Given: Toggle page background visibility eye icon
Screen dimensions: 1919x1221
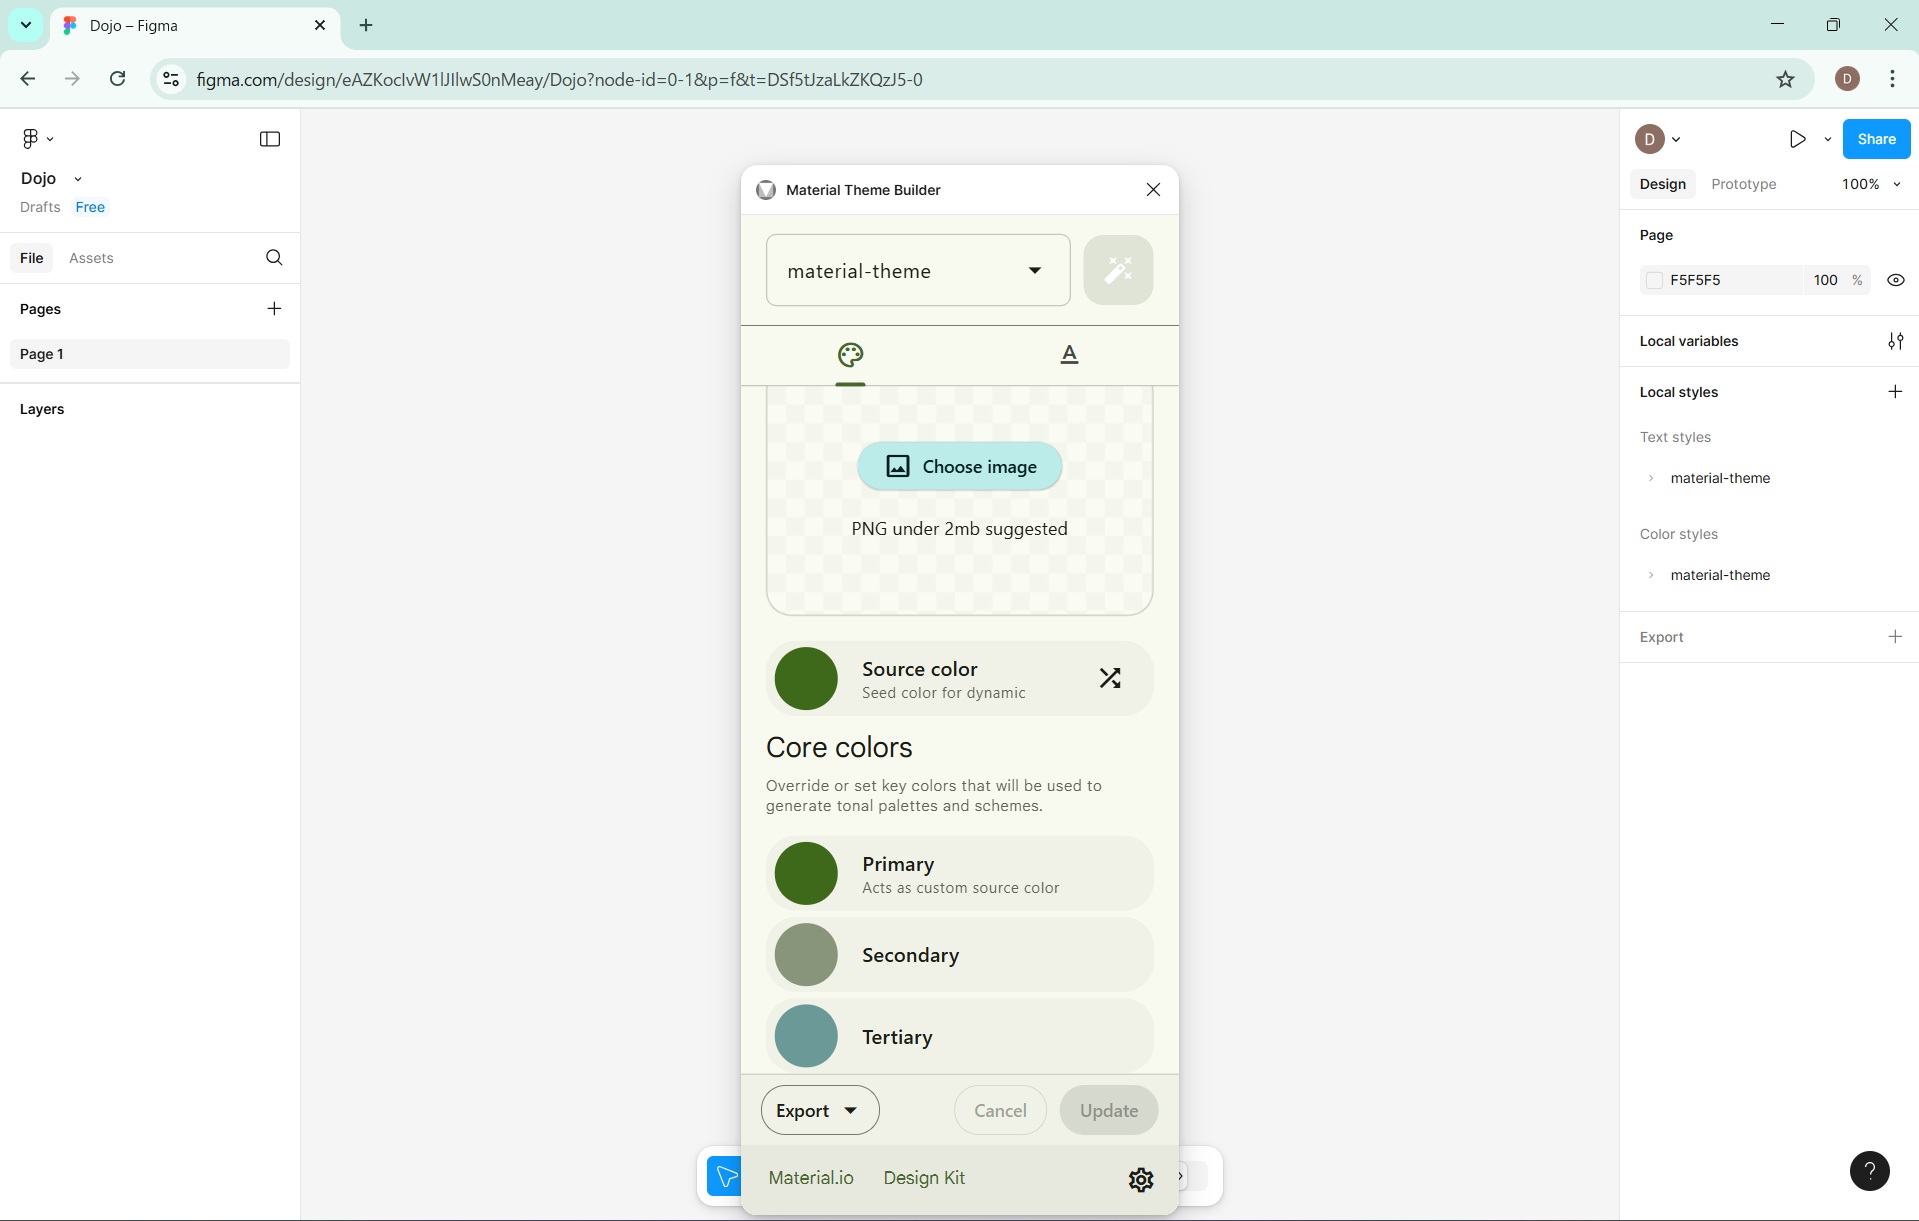Looking at the screenshot, I should [x=1895, y=280].
